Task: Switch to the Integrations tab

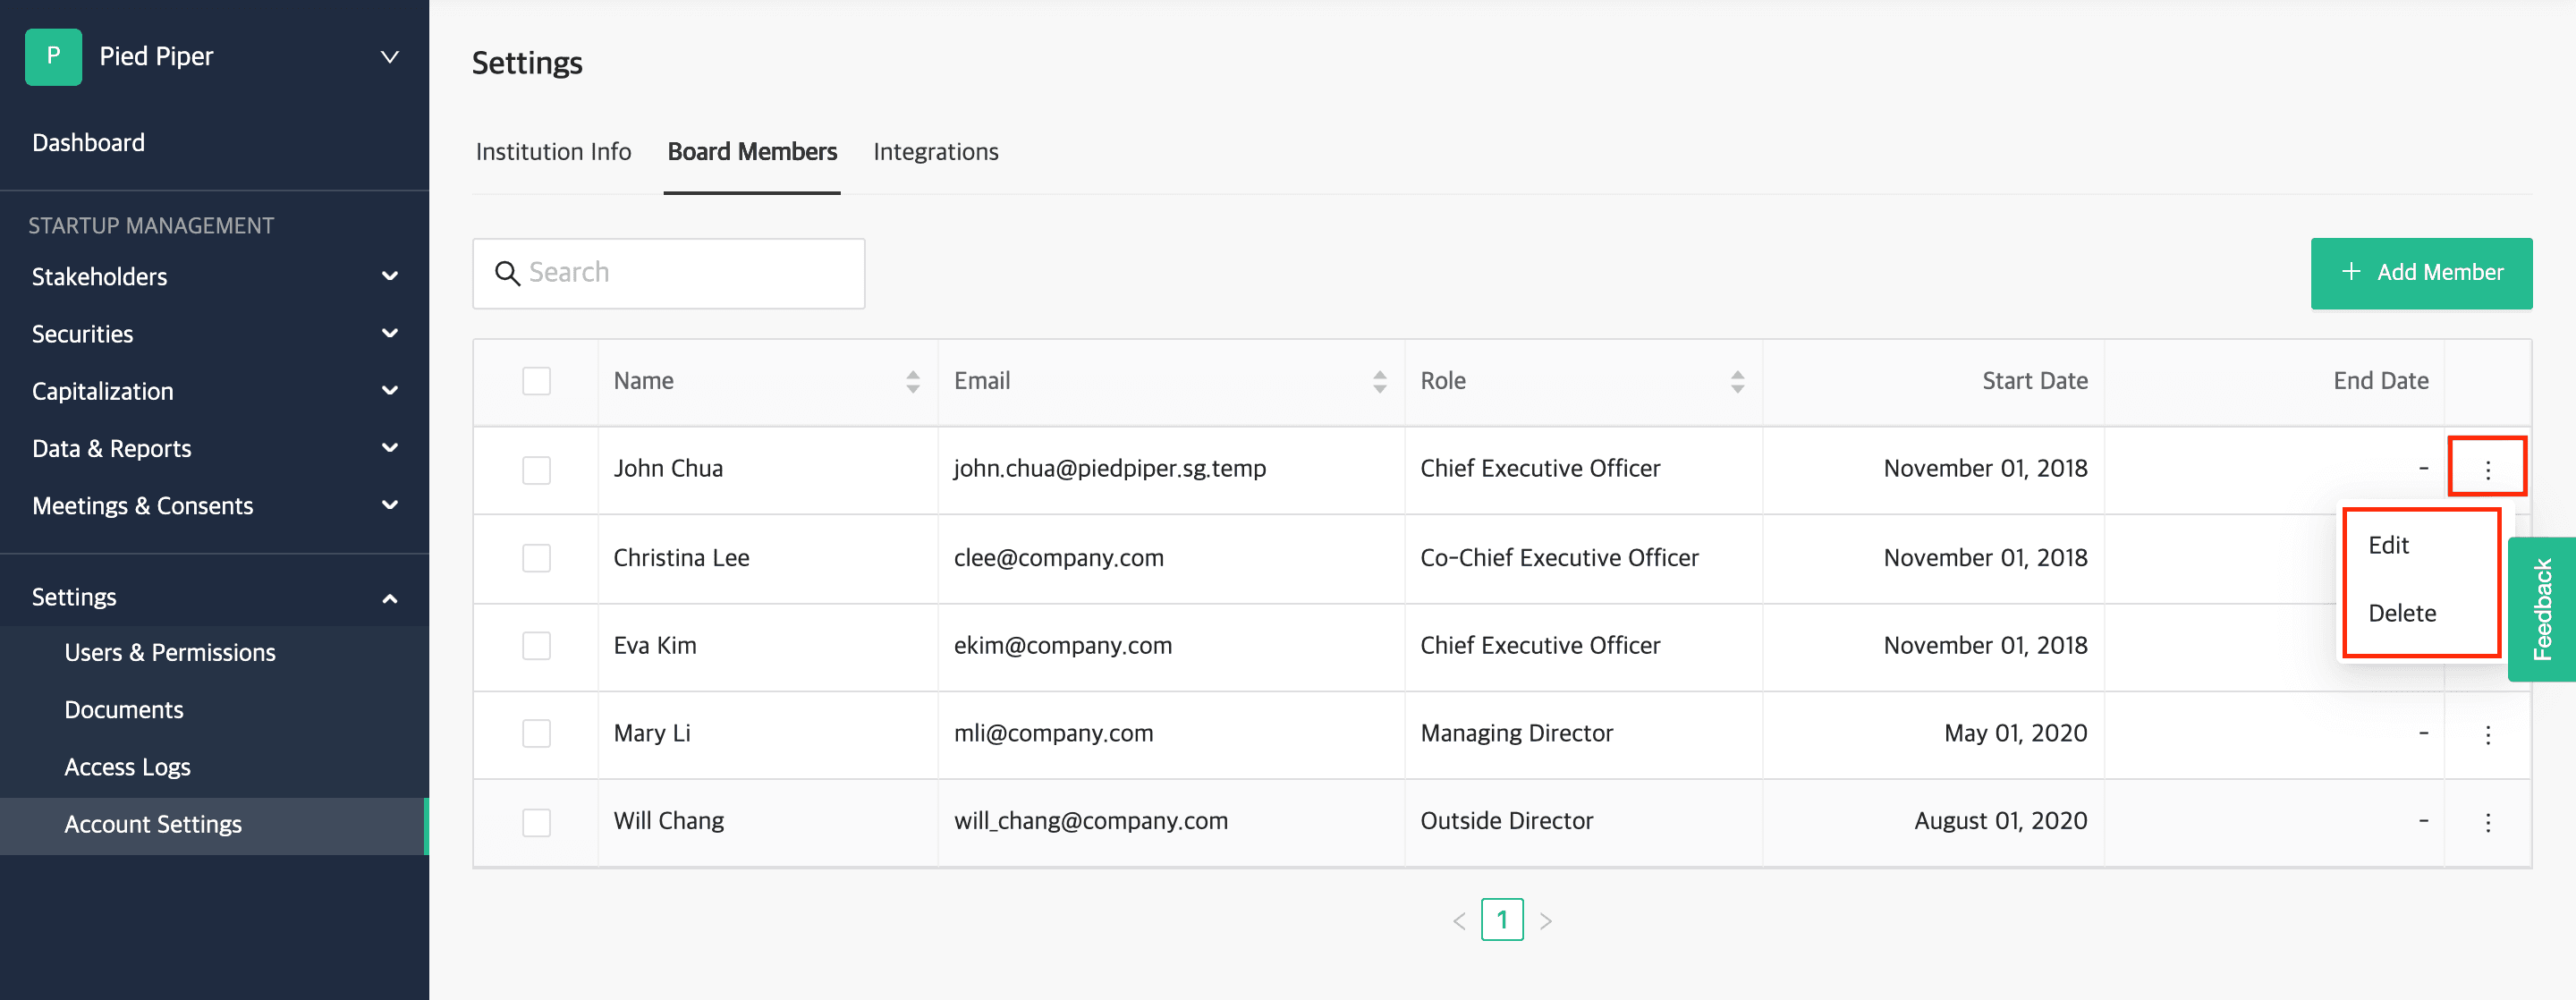Action: (x=935, y=152)
